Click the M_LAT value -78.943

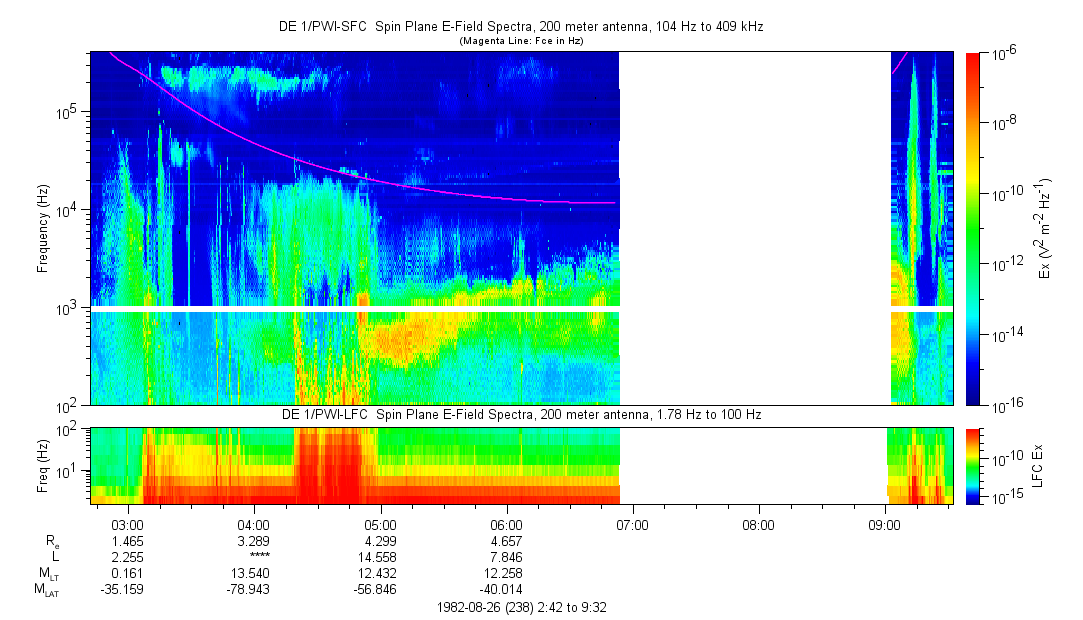254,590
